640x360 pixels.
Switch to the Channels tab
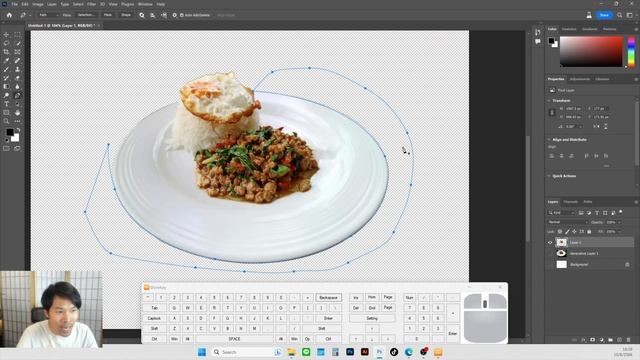coord(571,202)
